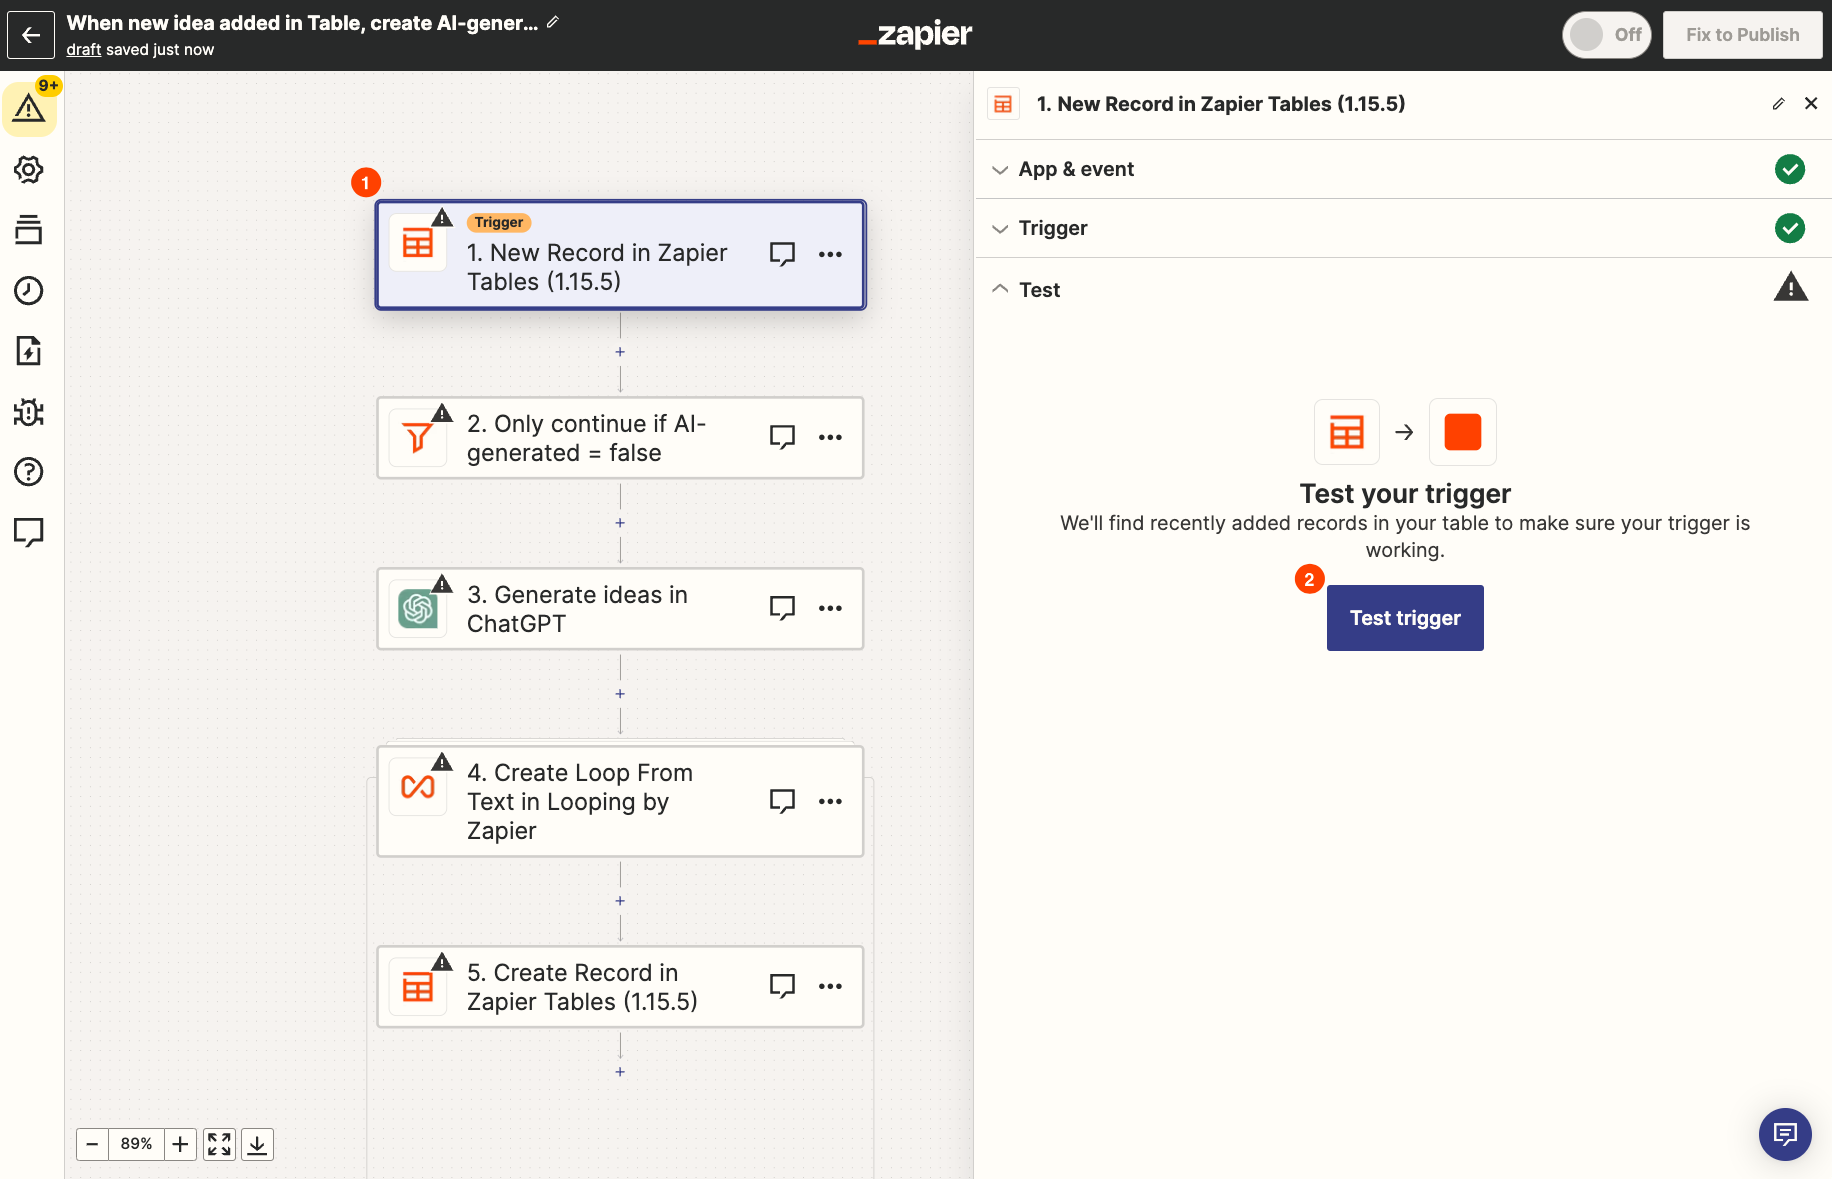This screenshot has width=1832, height=1179.
Task: Open the issues warning sidebar icon
Action: (x=29, y=108)
